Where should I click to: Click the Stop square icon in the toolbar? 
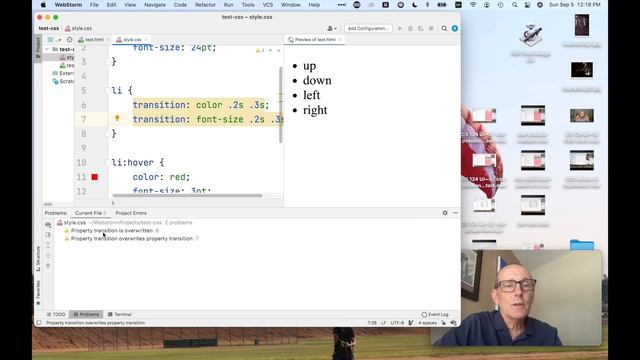tap(431, 28)
